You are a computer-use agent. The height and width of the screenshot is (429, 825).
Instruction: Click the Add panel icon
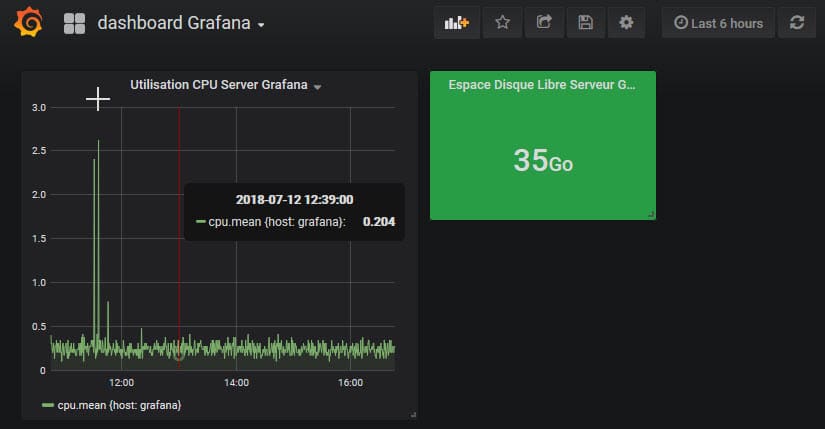coord(457,23)
